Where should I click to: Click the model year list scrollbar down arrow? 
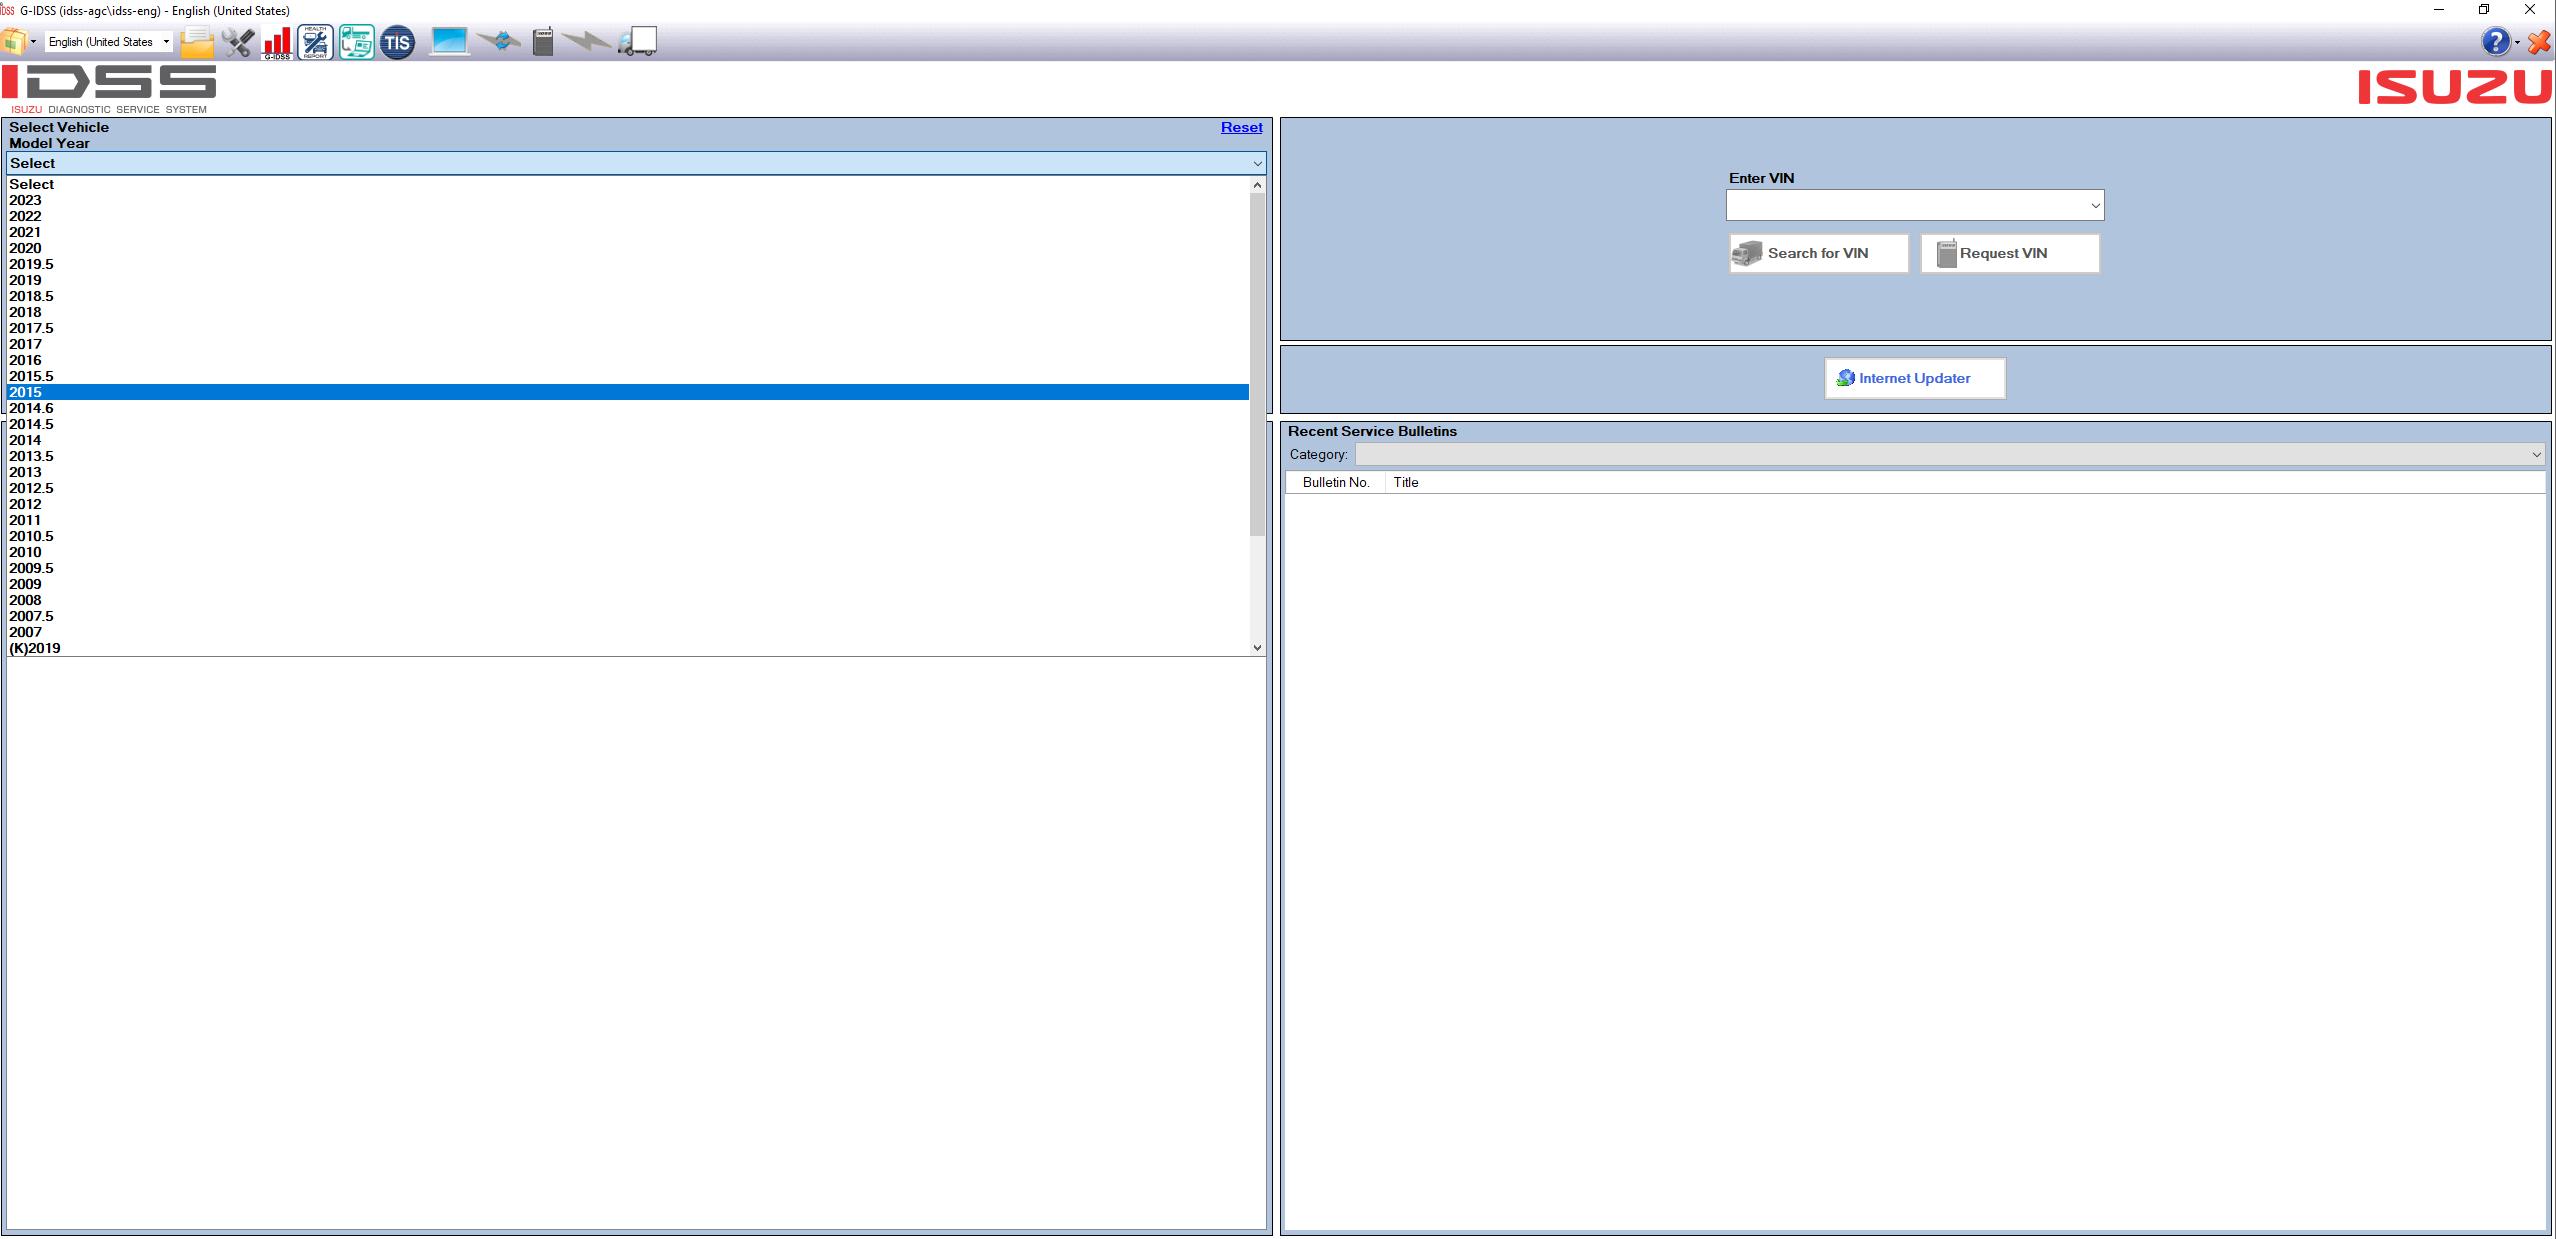click(x=1257, y=648)
